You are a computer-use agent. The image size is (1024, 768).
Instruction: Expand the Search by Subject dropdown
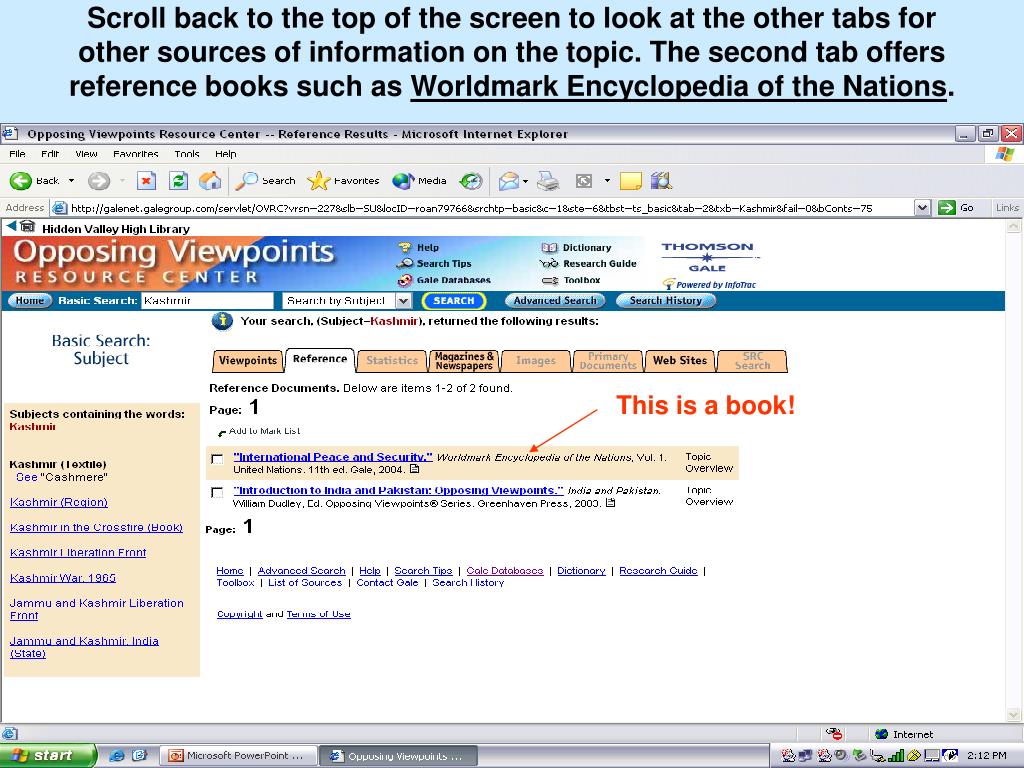click(404, 300)
